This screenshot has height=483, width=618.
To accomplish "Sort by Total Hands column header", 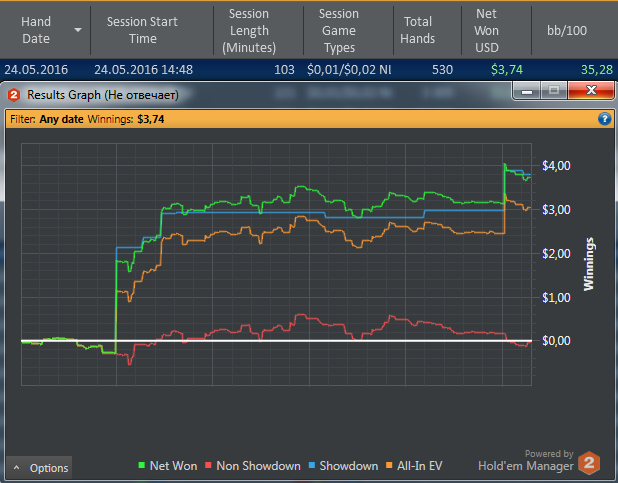I will [x=417, y=30].
